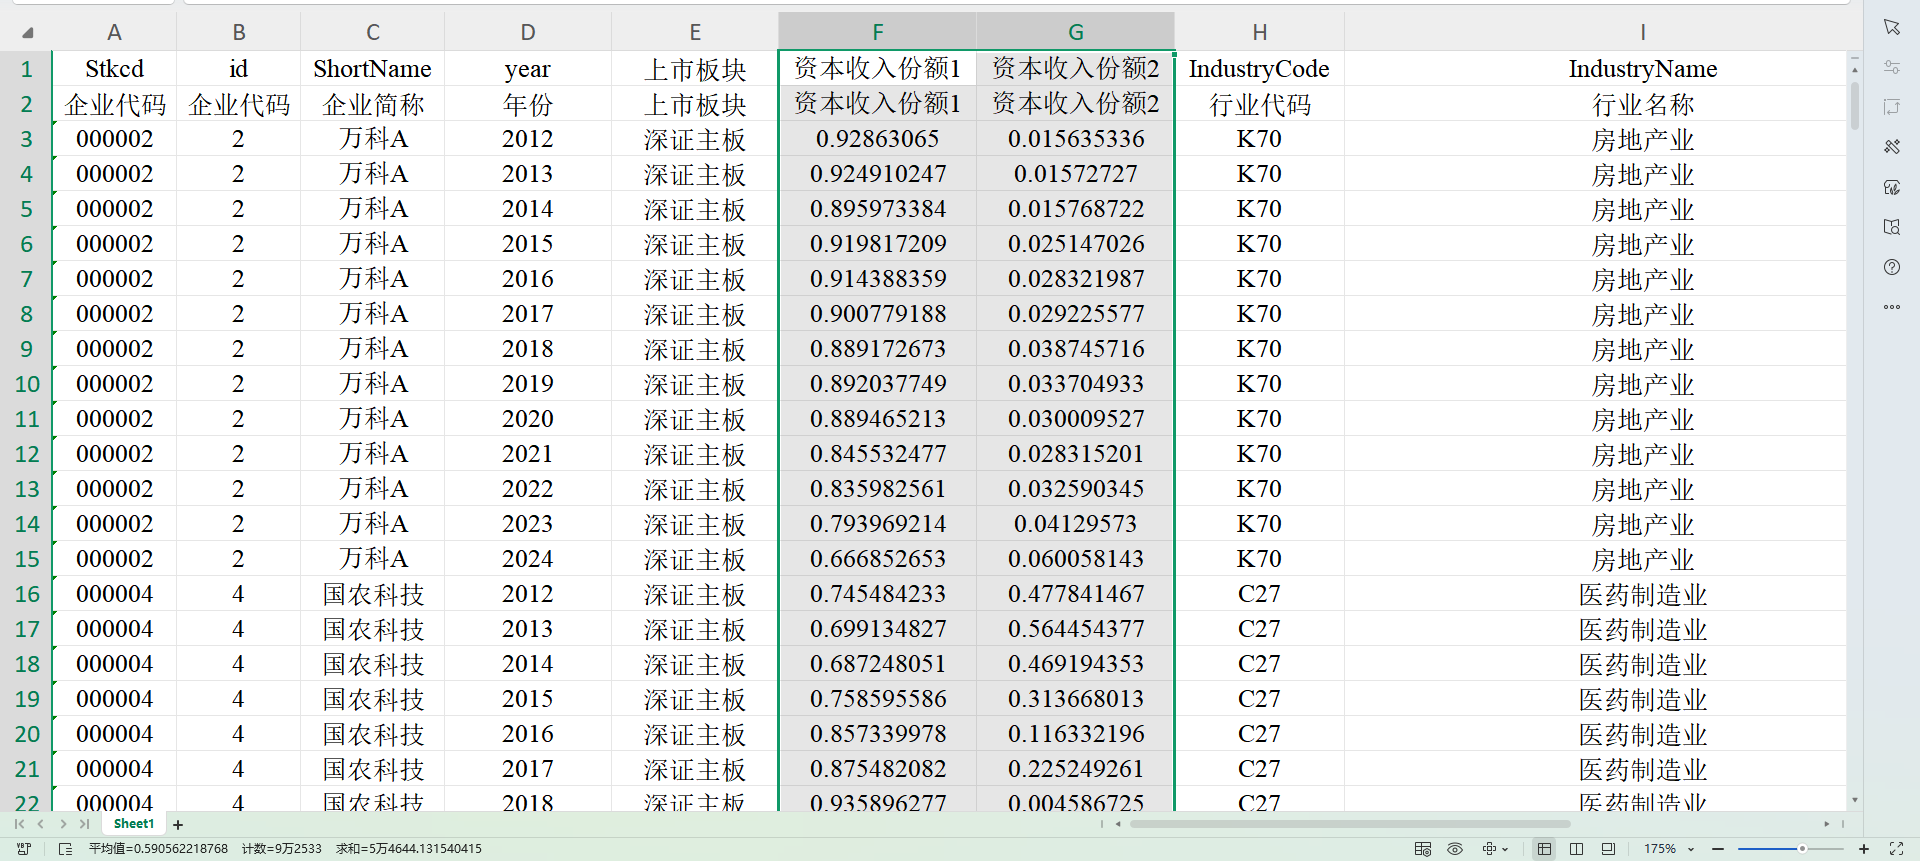
Task: Select column H header
Action: (1259, 32)
